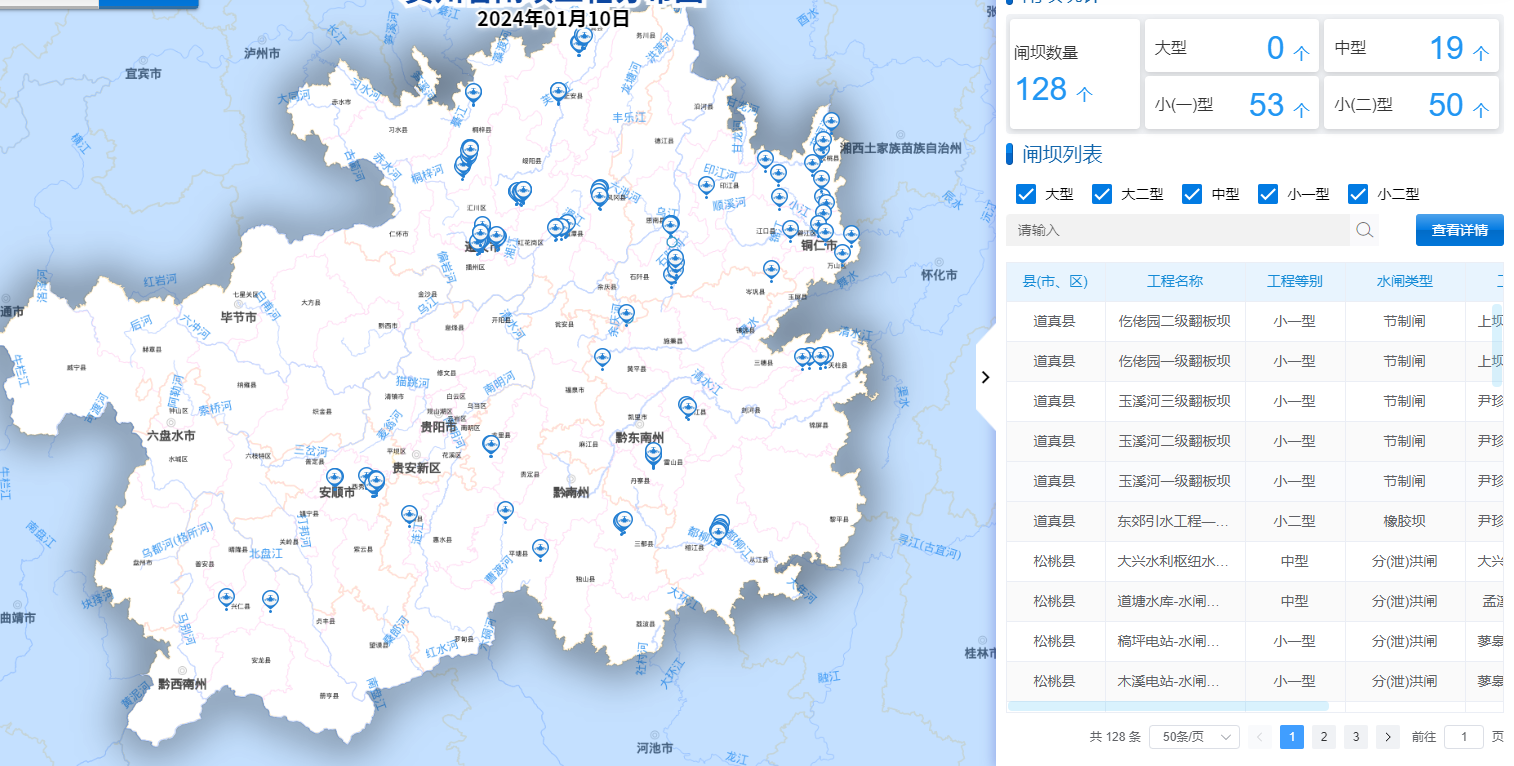Open the sluice marker next to 平塘县
The height and width of the screenshot is (766, 1514).
tap(541, 549)
